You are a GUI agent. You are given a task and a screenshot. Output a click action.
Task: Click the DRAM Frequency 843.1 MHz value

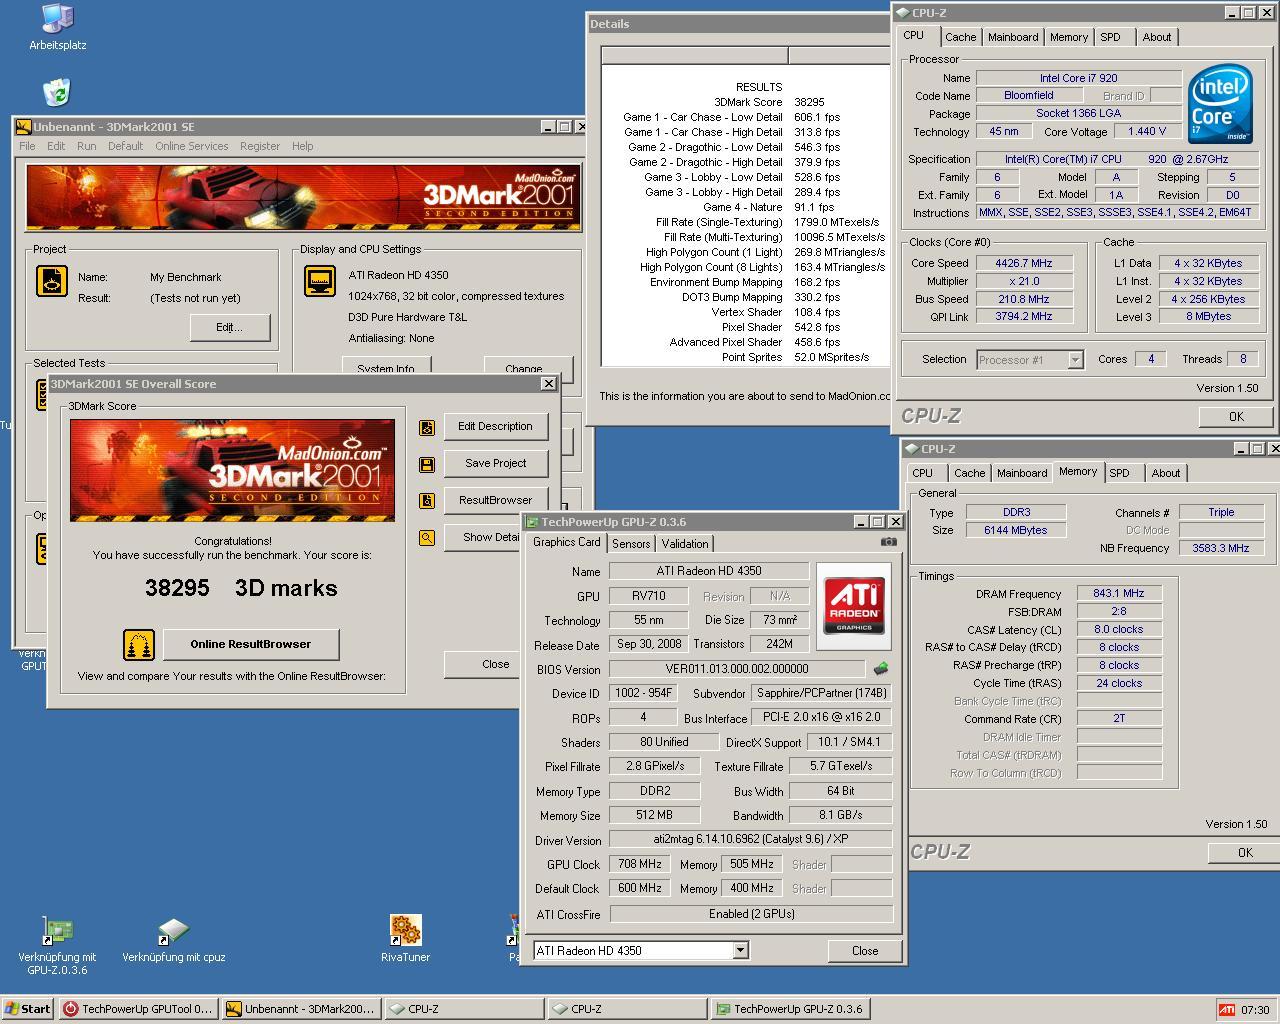(1119, 593)
